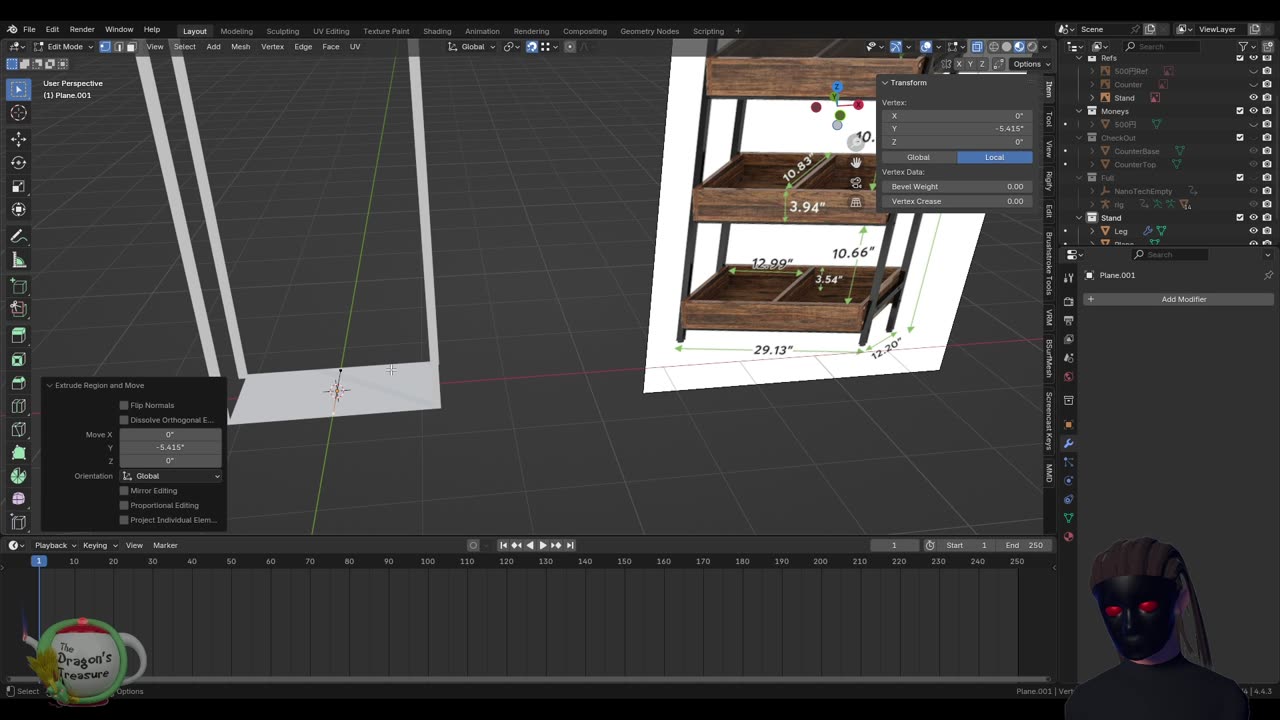Open the Playback dropdown in timeline
This screenshot has width=1280, height=720.
pyautogui.click(x=54, y=545)
